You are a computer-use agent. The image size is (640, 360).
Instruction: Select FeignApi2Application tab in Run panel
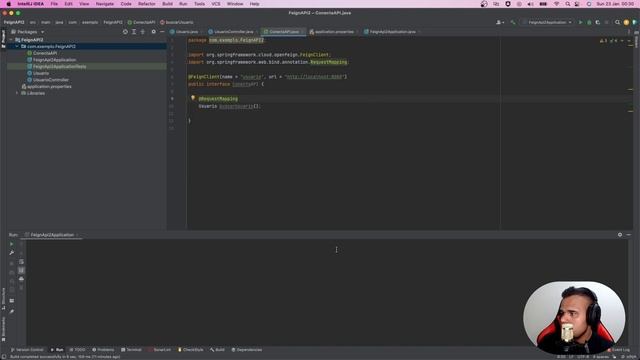point(51,235)
